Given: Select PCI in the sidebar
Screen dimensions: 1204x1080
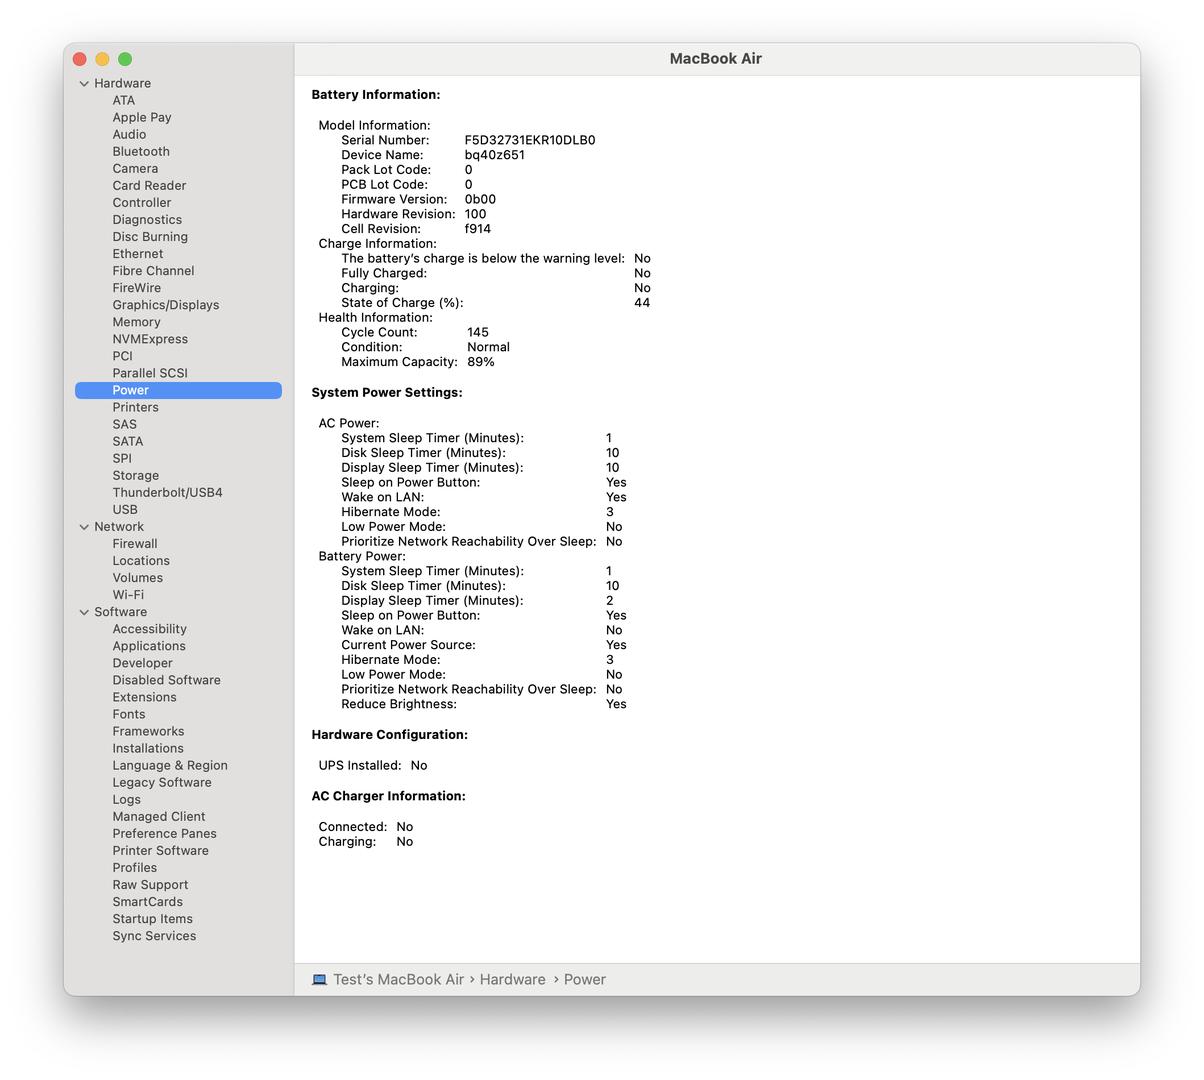Looking at the screenshot, I should 122,355.
